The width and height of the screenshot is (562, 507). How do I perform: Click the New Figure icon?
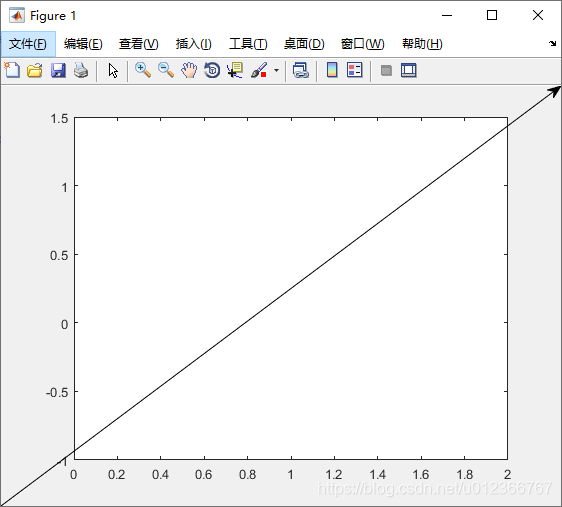click(12, 70)
